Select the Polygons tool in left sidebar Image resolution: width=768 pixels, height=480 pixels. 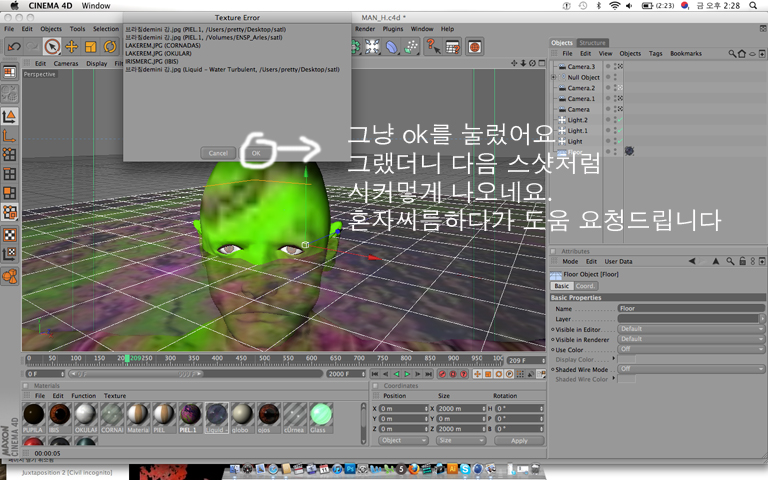coord(9,193)
